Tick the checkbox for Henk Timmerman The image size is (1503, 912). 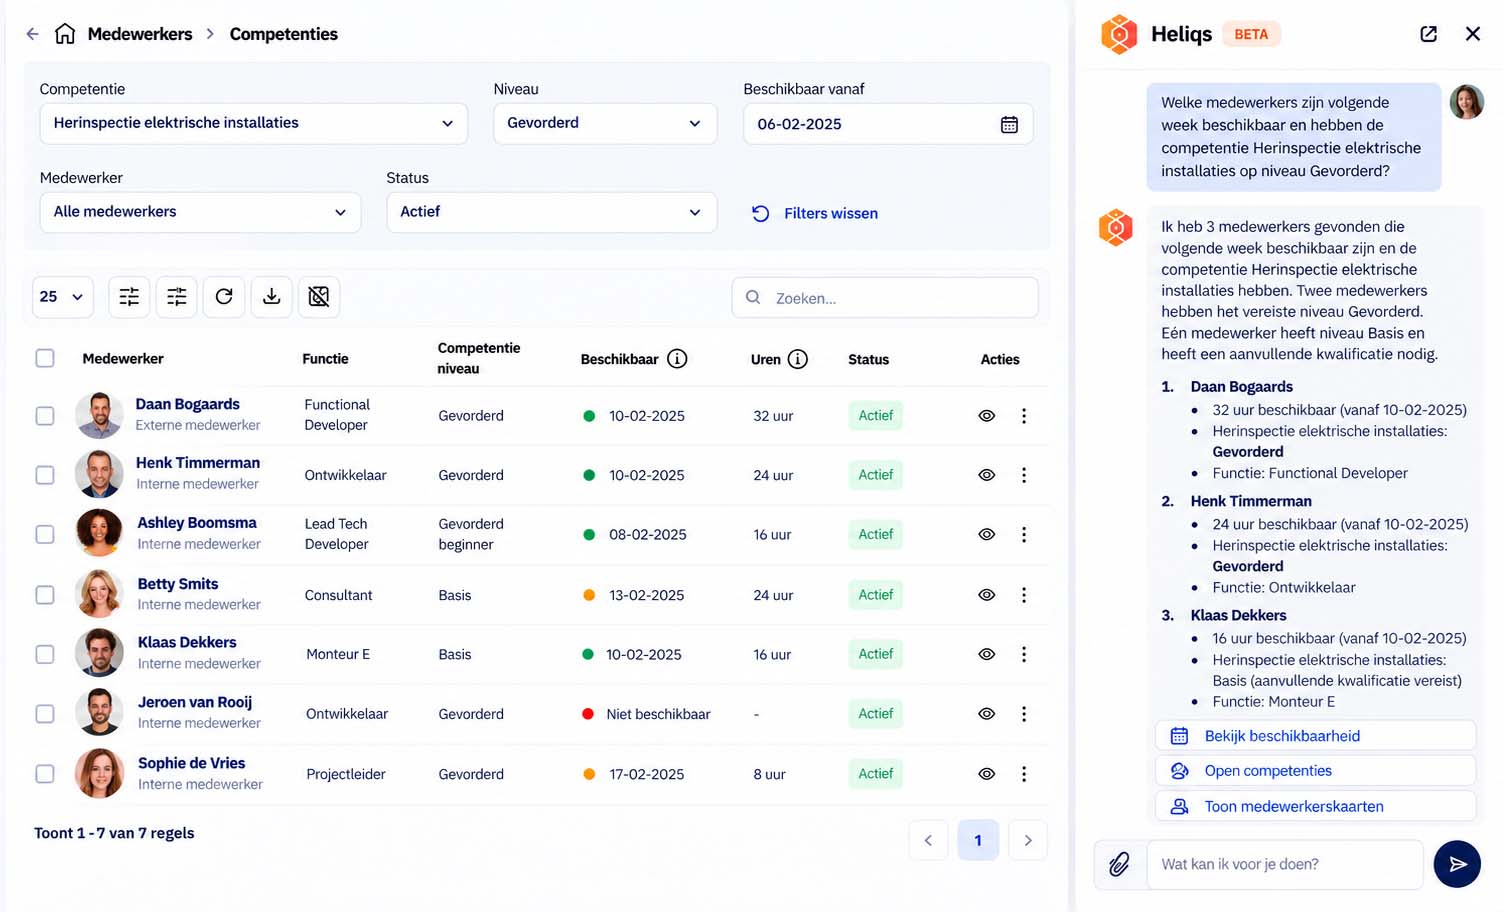[x=45, y=475]
